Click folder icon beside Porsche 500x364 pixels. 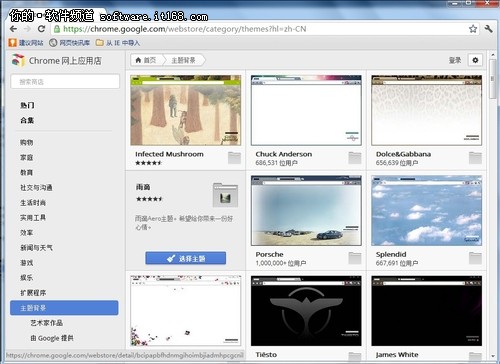(x=355, y=258)
